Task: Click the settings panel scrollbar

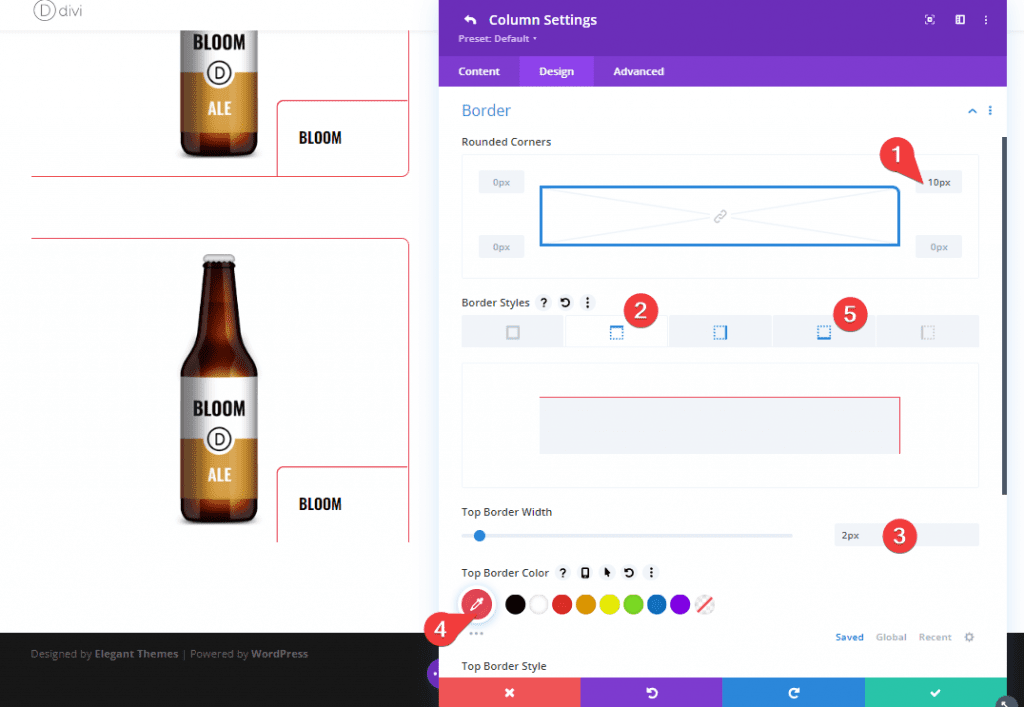Action: (x=1004, y=316)
